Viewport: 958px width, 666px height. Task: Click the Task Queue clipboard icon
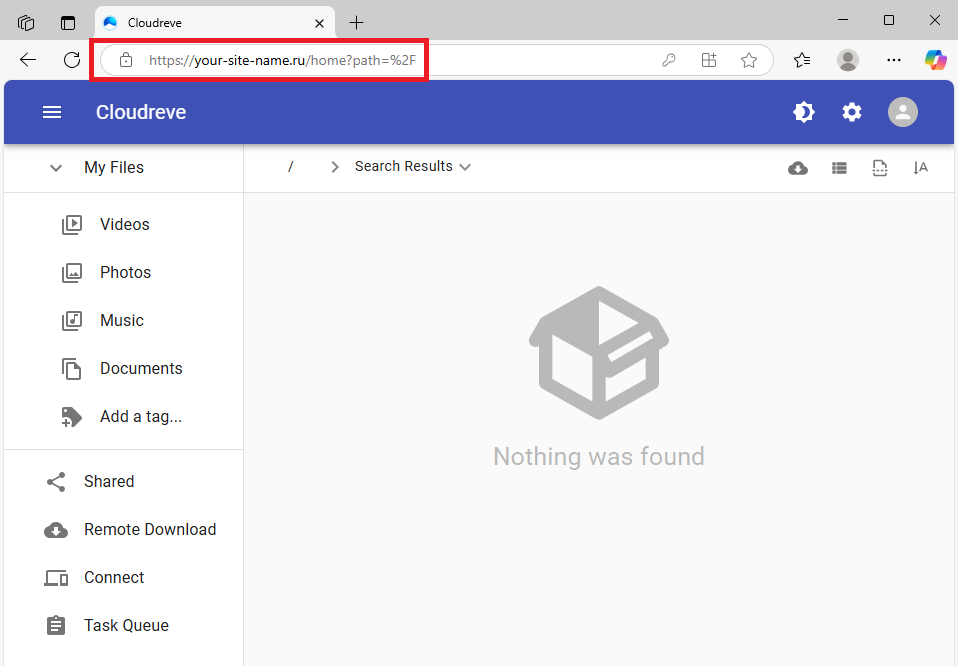point(56,626)
